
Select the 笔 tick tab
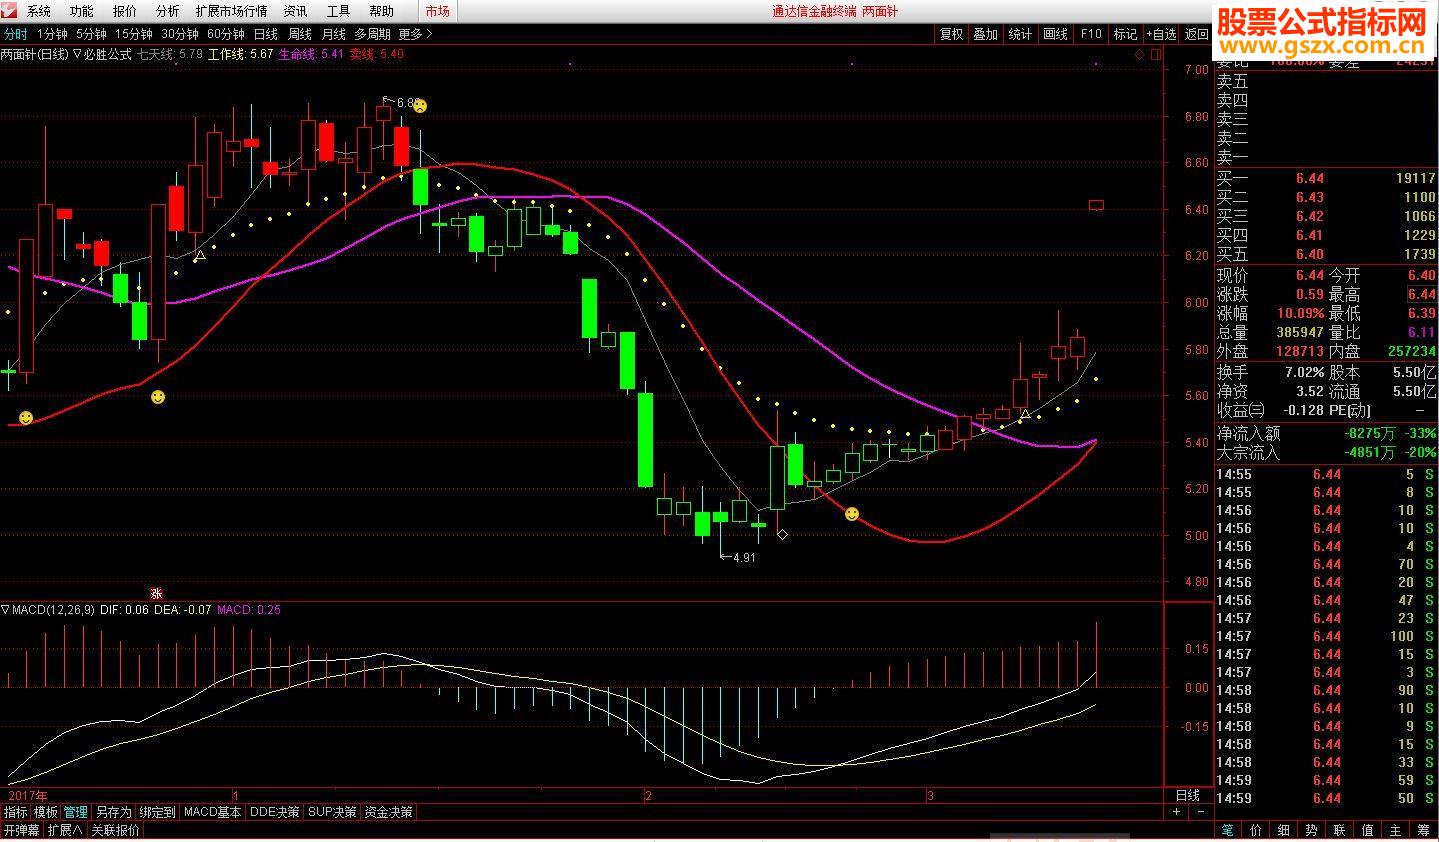click(1227, 830)
